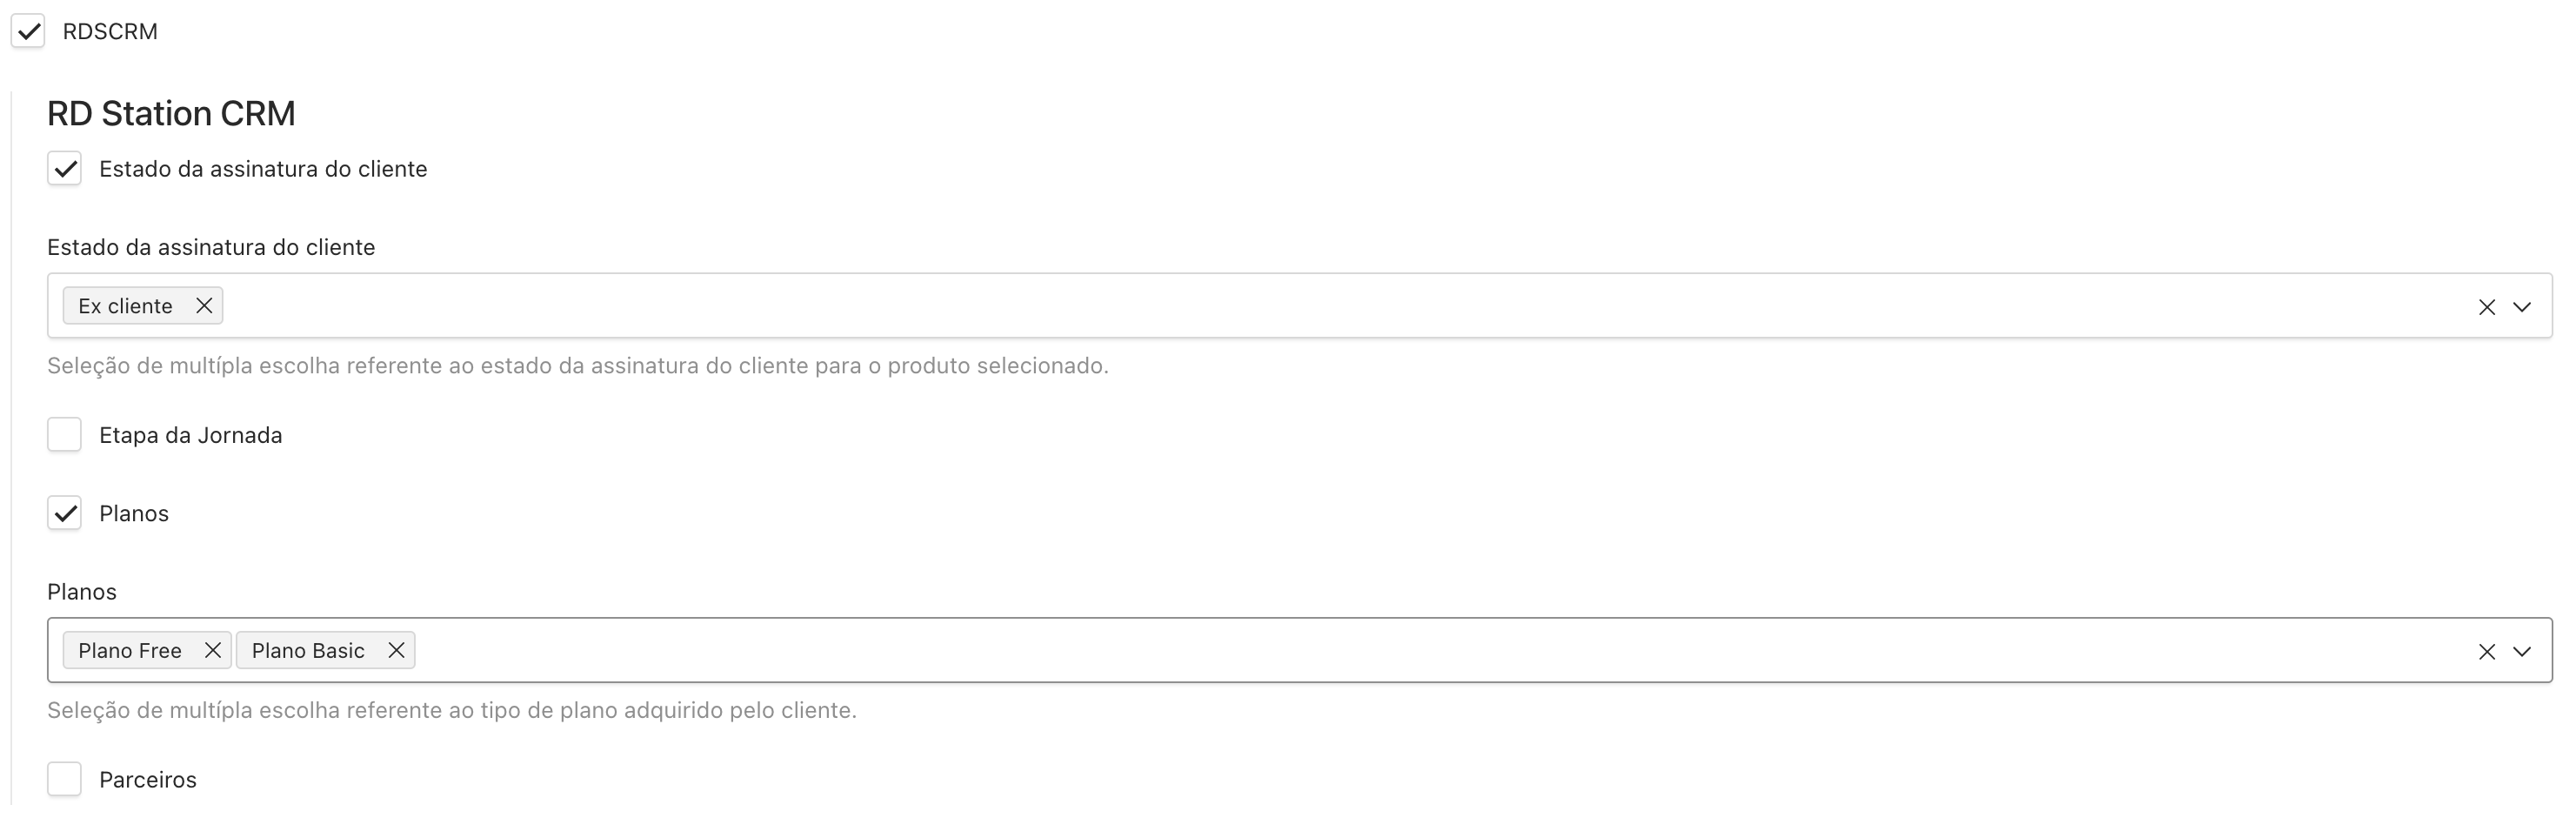Click the RD Station CRM heading
The height and width of the screenshot is (818, 2576).
coord(171,112)
